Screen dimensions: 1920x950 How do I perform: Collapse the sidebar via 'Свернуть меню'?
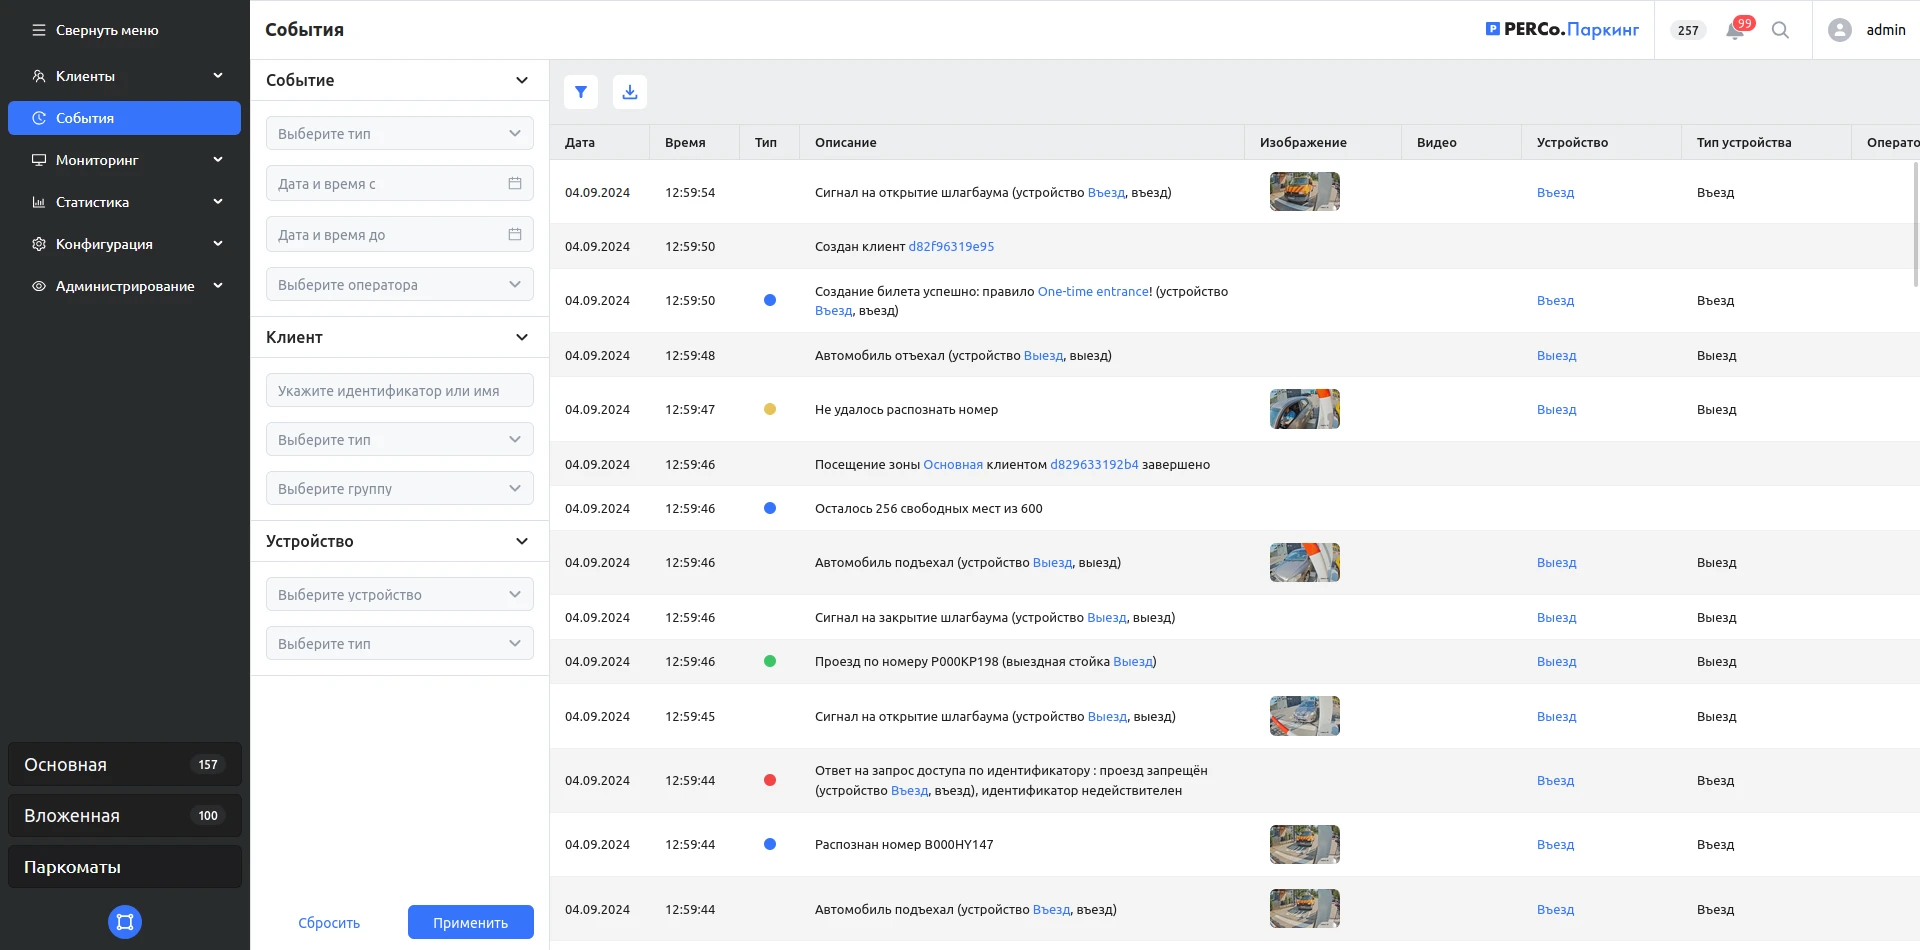coord(96,30)
